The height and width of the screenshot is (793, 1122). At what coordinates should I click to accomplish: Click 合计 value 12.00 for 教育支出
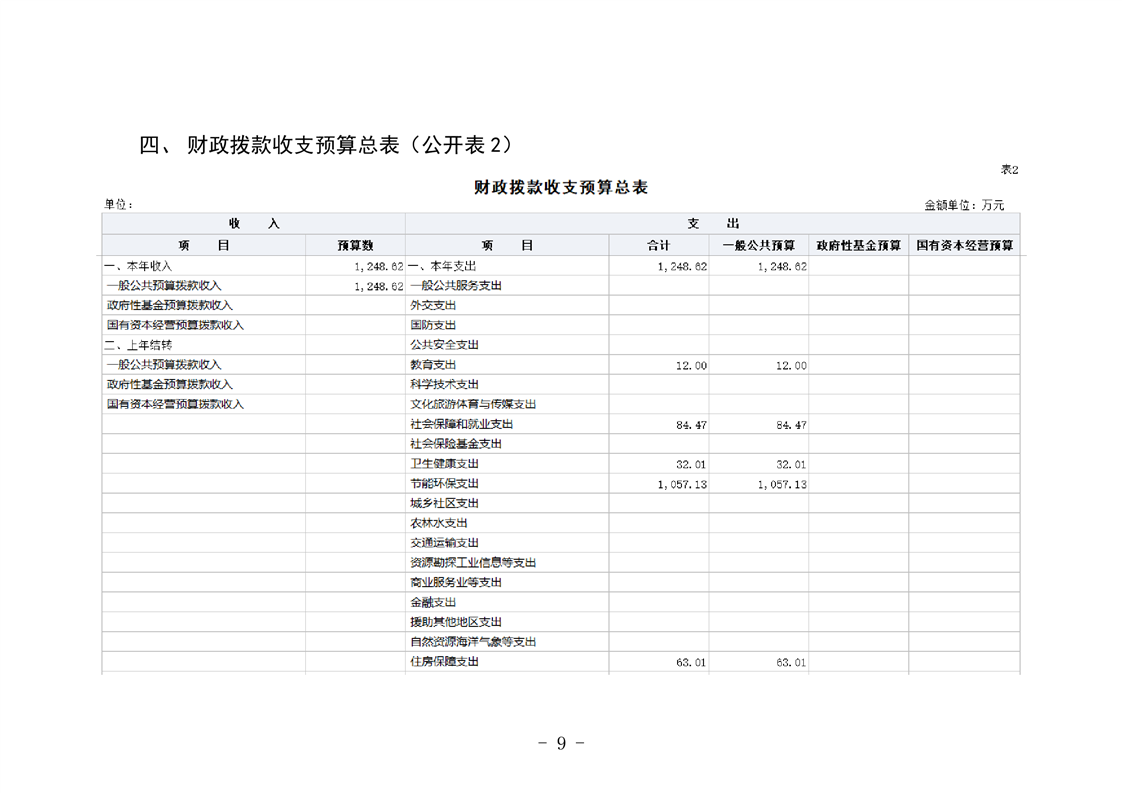click(691, 366)
